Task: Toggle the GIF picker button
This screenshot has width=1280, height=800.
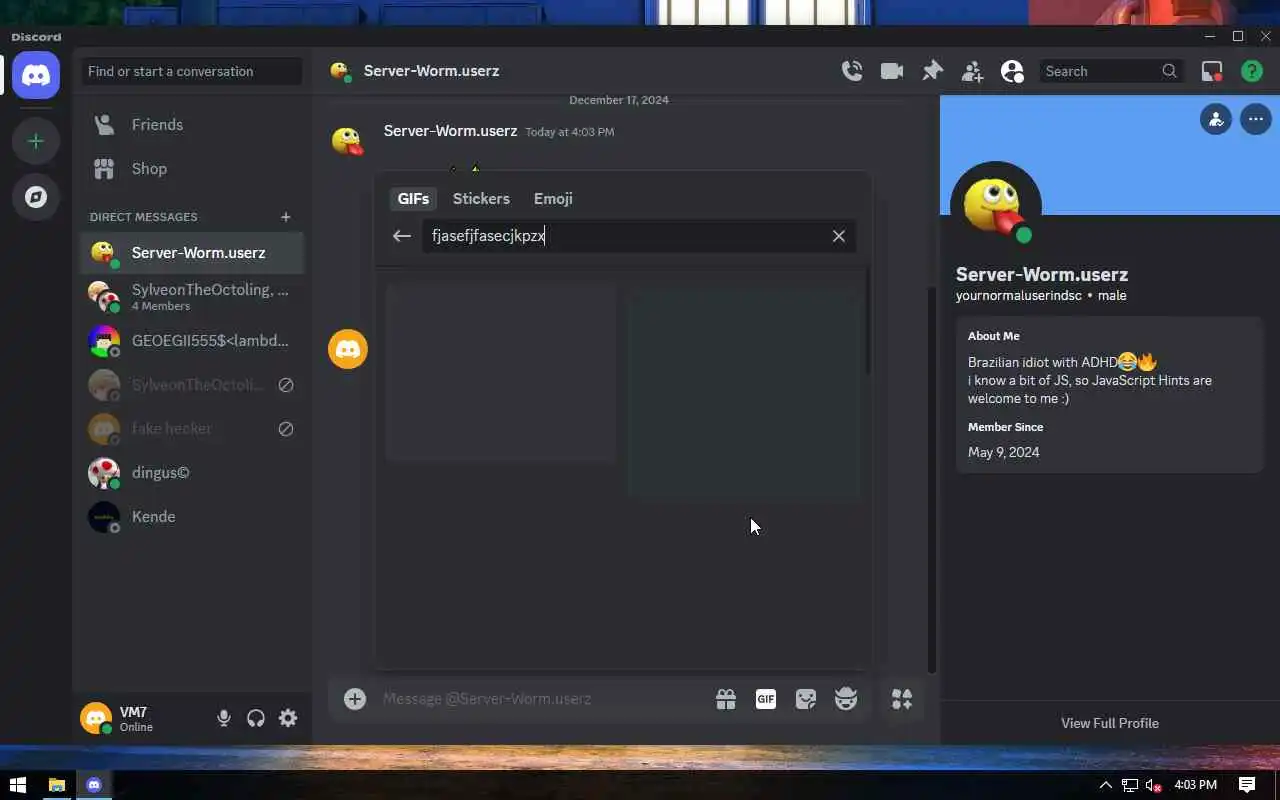Action: click(x=766, y=699)
